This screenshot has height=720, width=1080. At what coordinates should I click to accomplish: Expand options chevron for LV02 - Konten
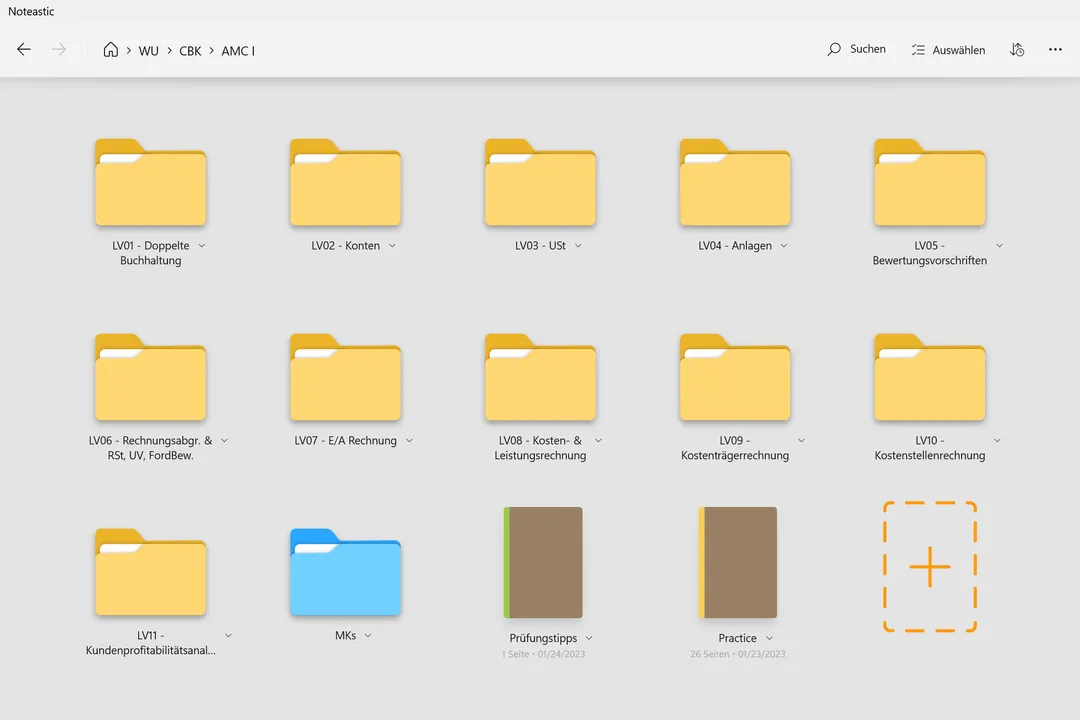392,246
